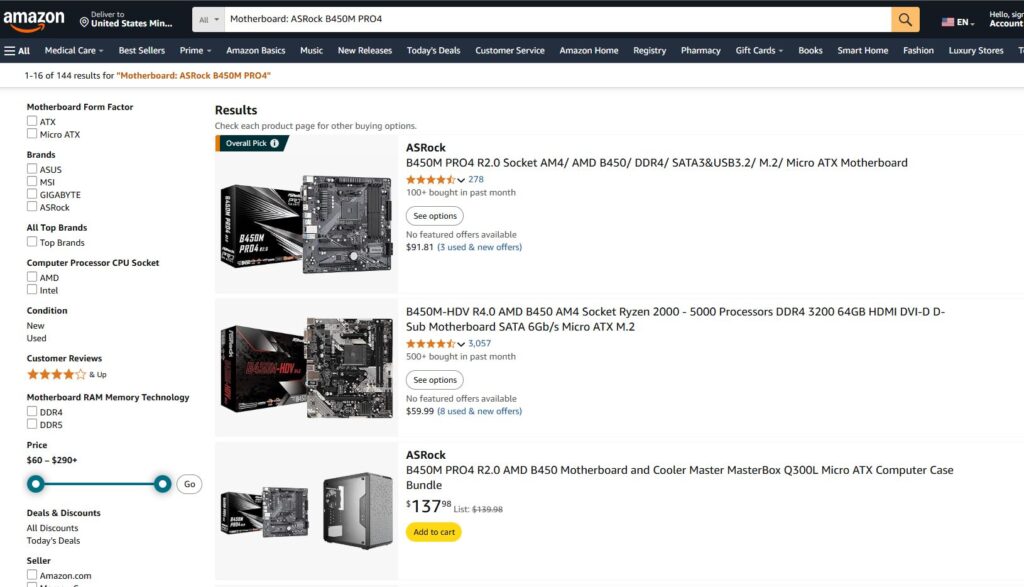Open Best Sellers in navigation bar
This screenshot has height=587, width=1024.
(x=142, y=51)
